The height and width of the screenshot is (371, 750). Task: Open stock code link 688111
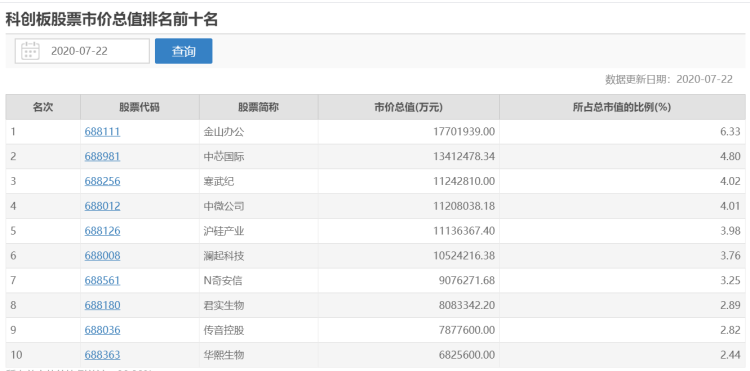pyautogui.click(x=102, y=131)
